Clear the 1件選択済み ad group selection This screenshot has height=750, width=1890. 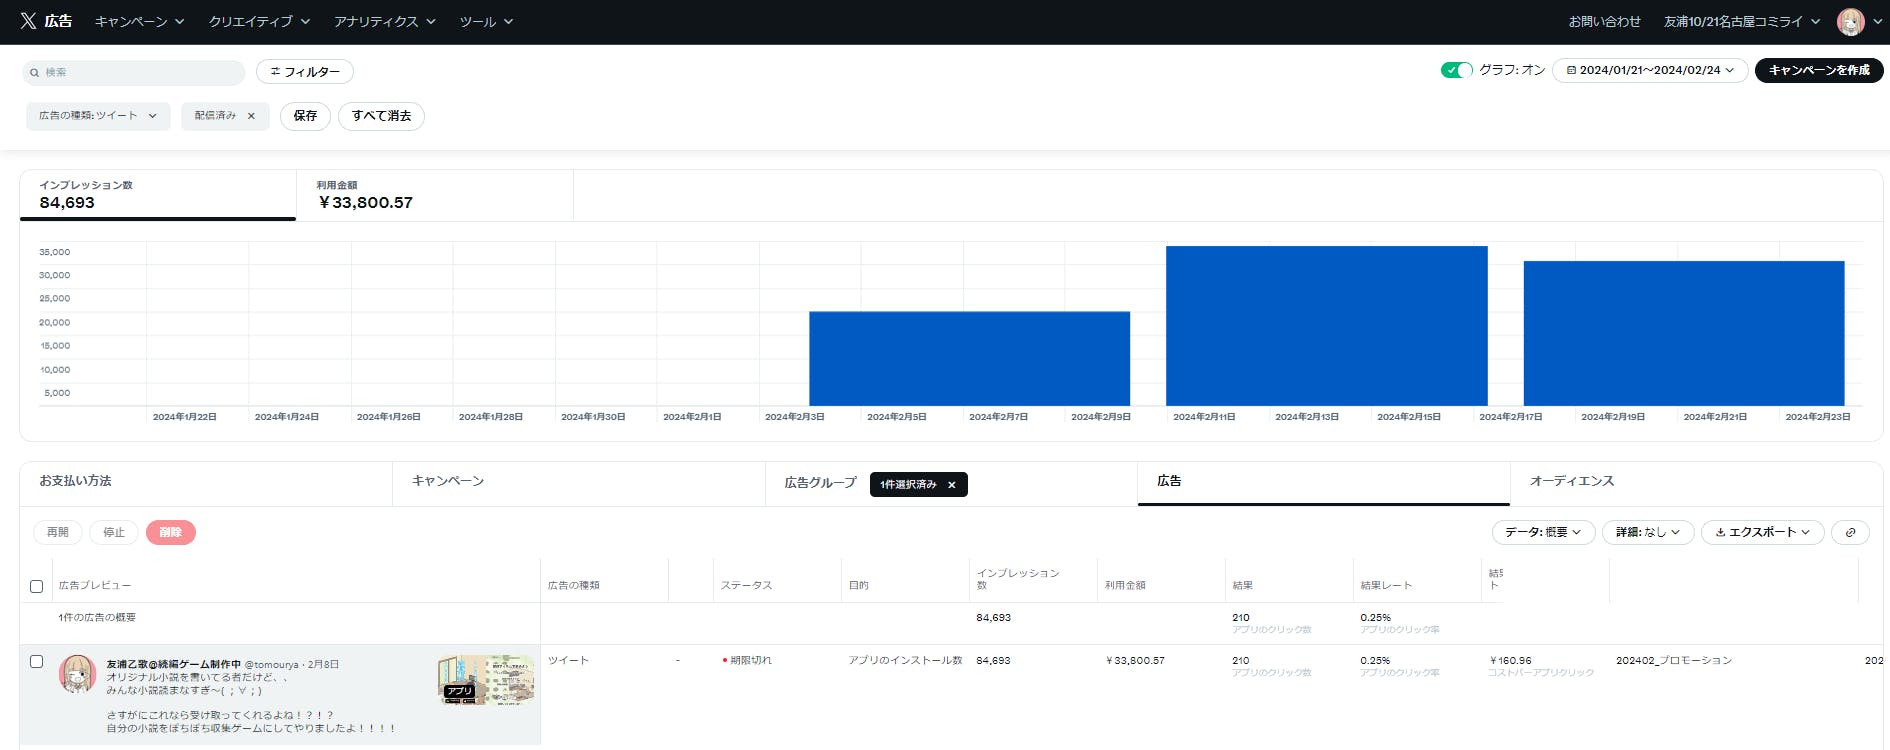tap(952, 485)
